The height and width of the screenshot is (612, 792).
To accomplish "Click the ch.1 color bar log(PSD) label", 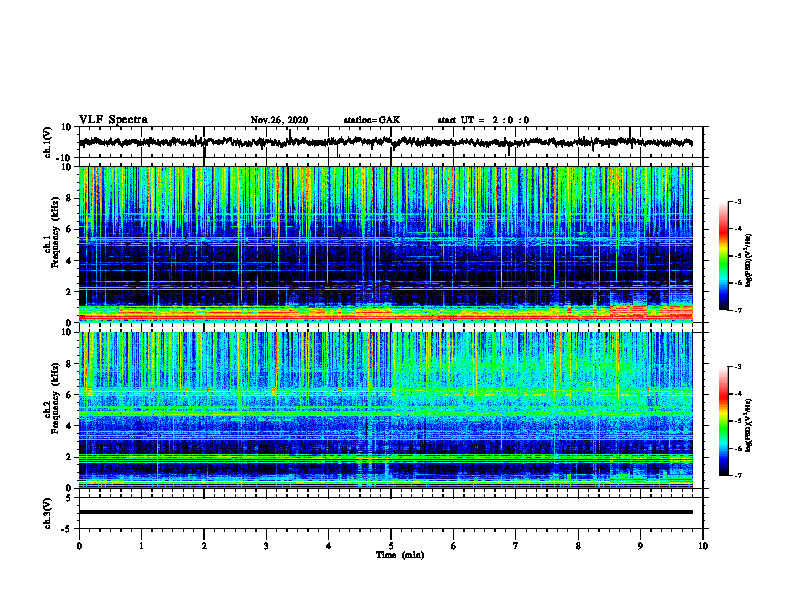I will pyautogui.click(x=749, y=260).
